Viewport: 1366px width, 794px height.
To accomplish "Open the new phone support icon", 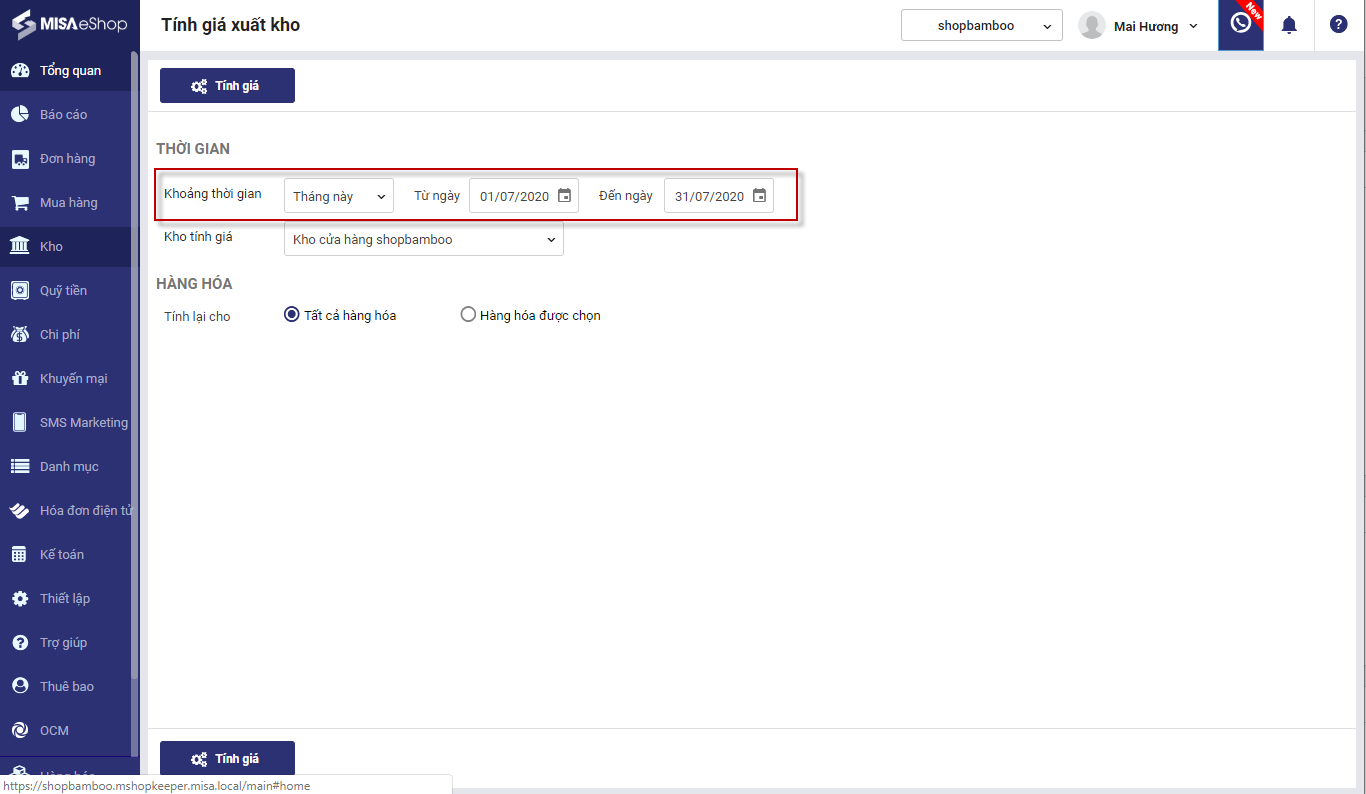I will 1241,25.
